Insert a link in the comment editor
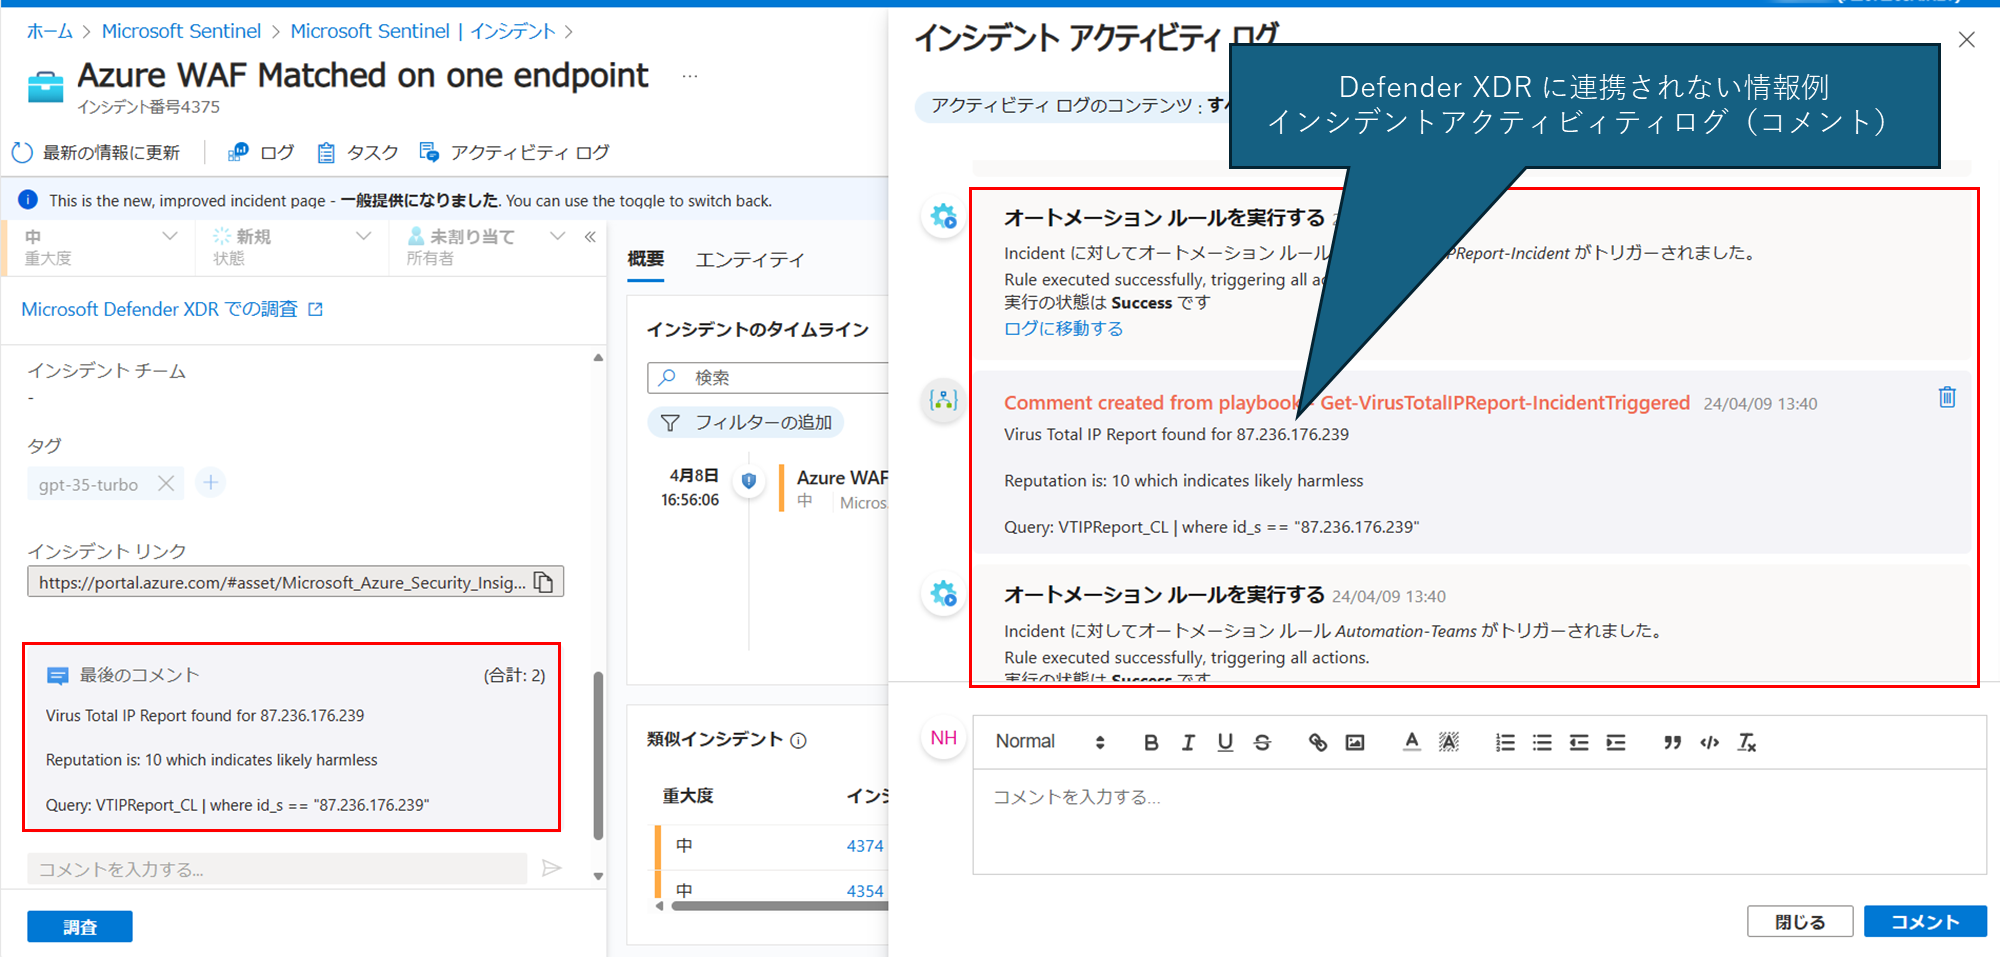This screenshot has width=2000, height=957. [1318, 742]
